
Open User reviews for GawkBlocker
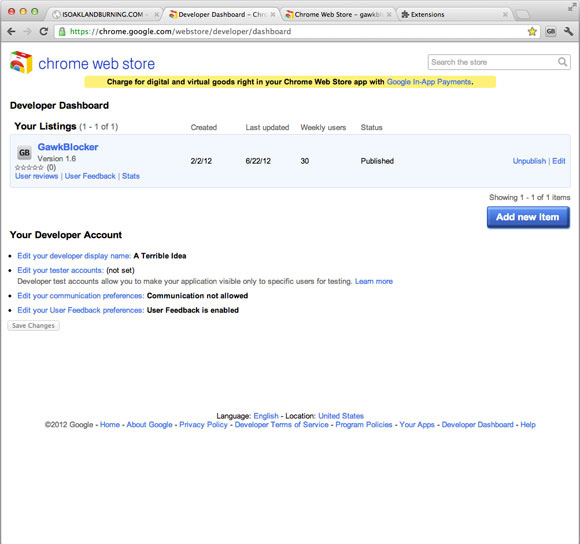tap(37, 176)
